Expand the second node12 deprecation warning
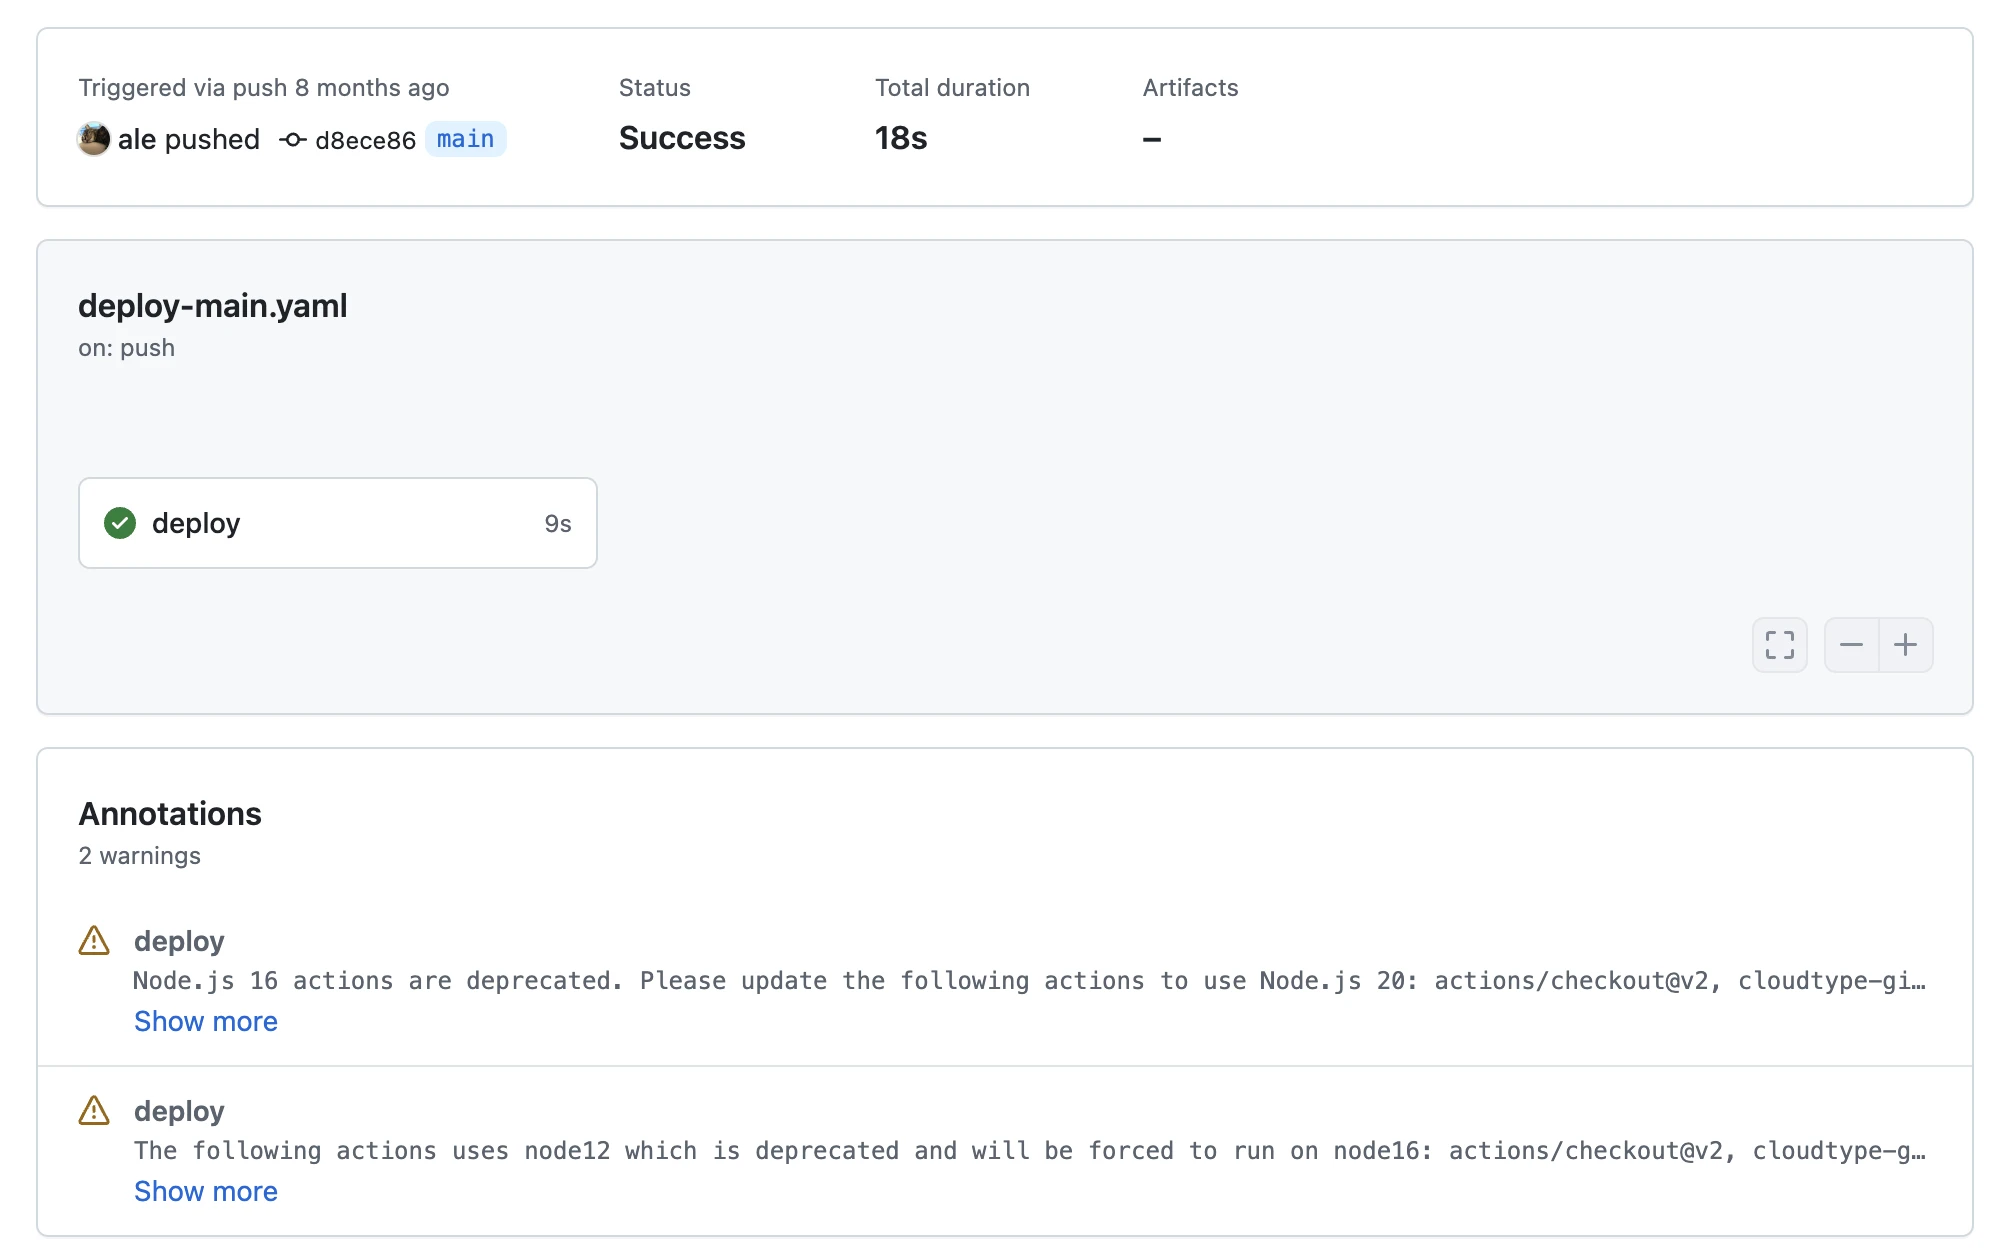 205,1191
